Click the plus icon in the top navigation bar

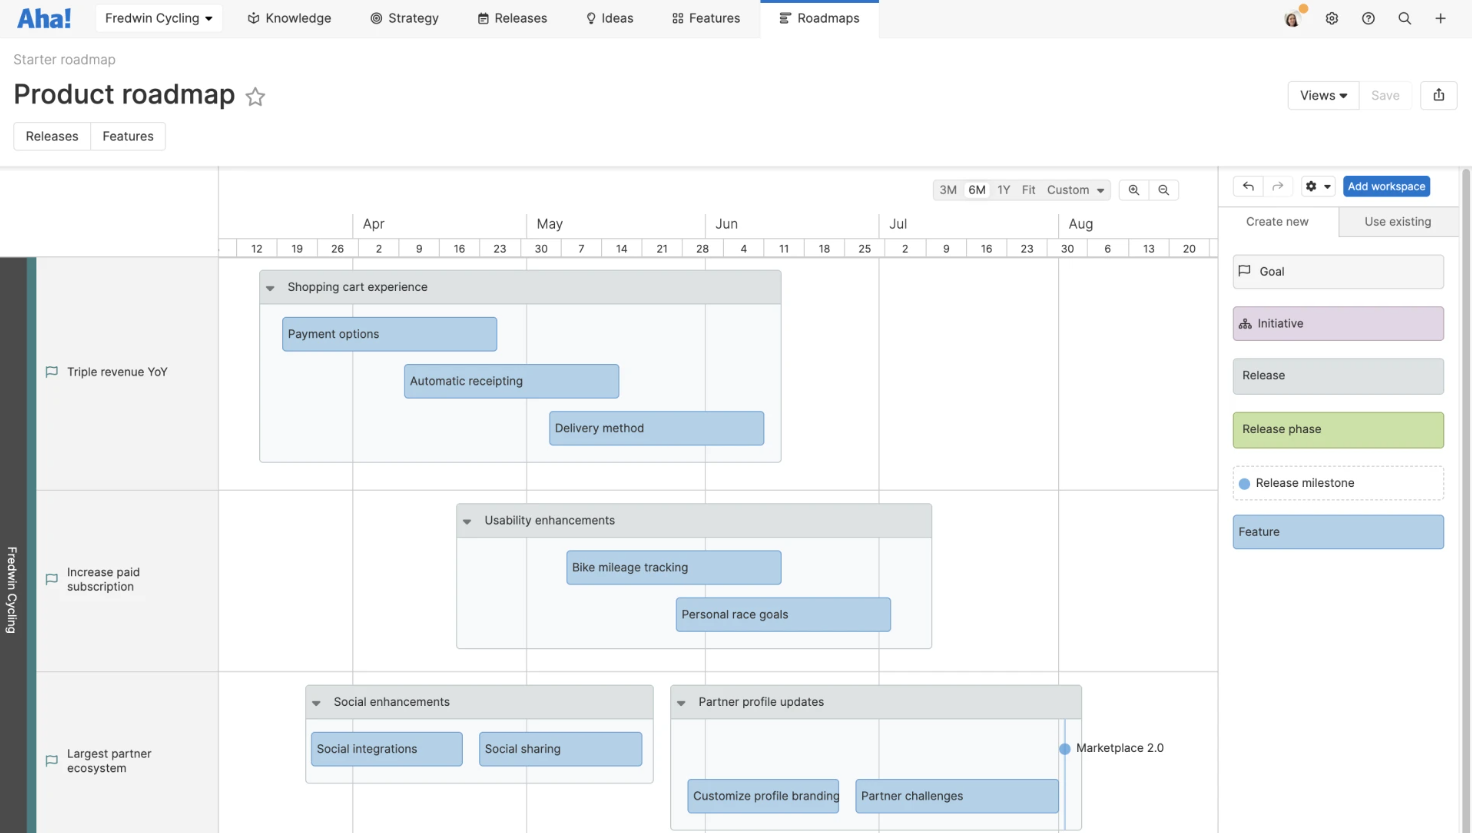pos(1440,18)
